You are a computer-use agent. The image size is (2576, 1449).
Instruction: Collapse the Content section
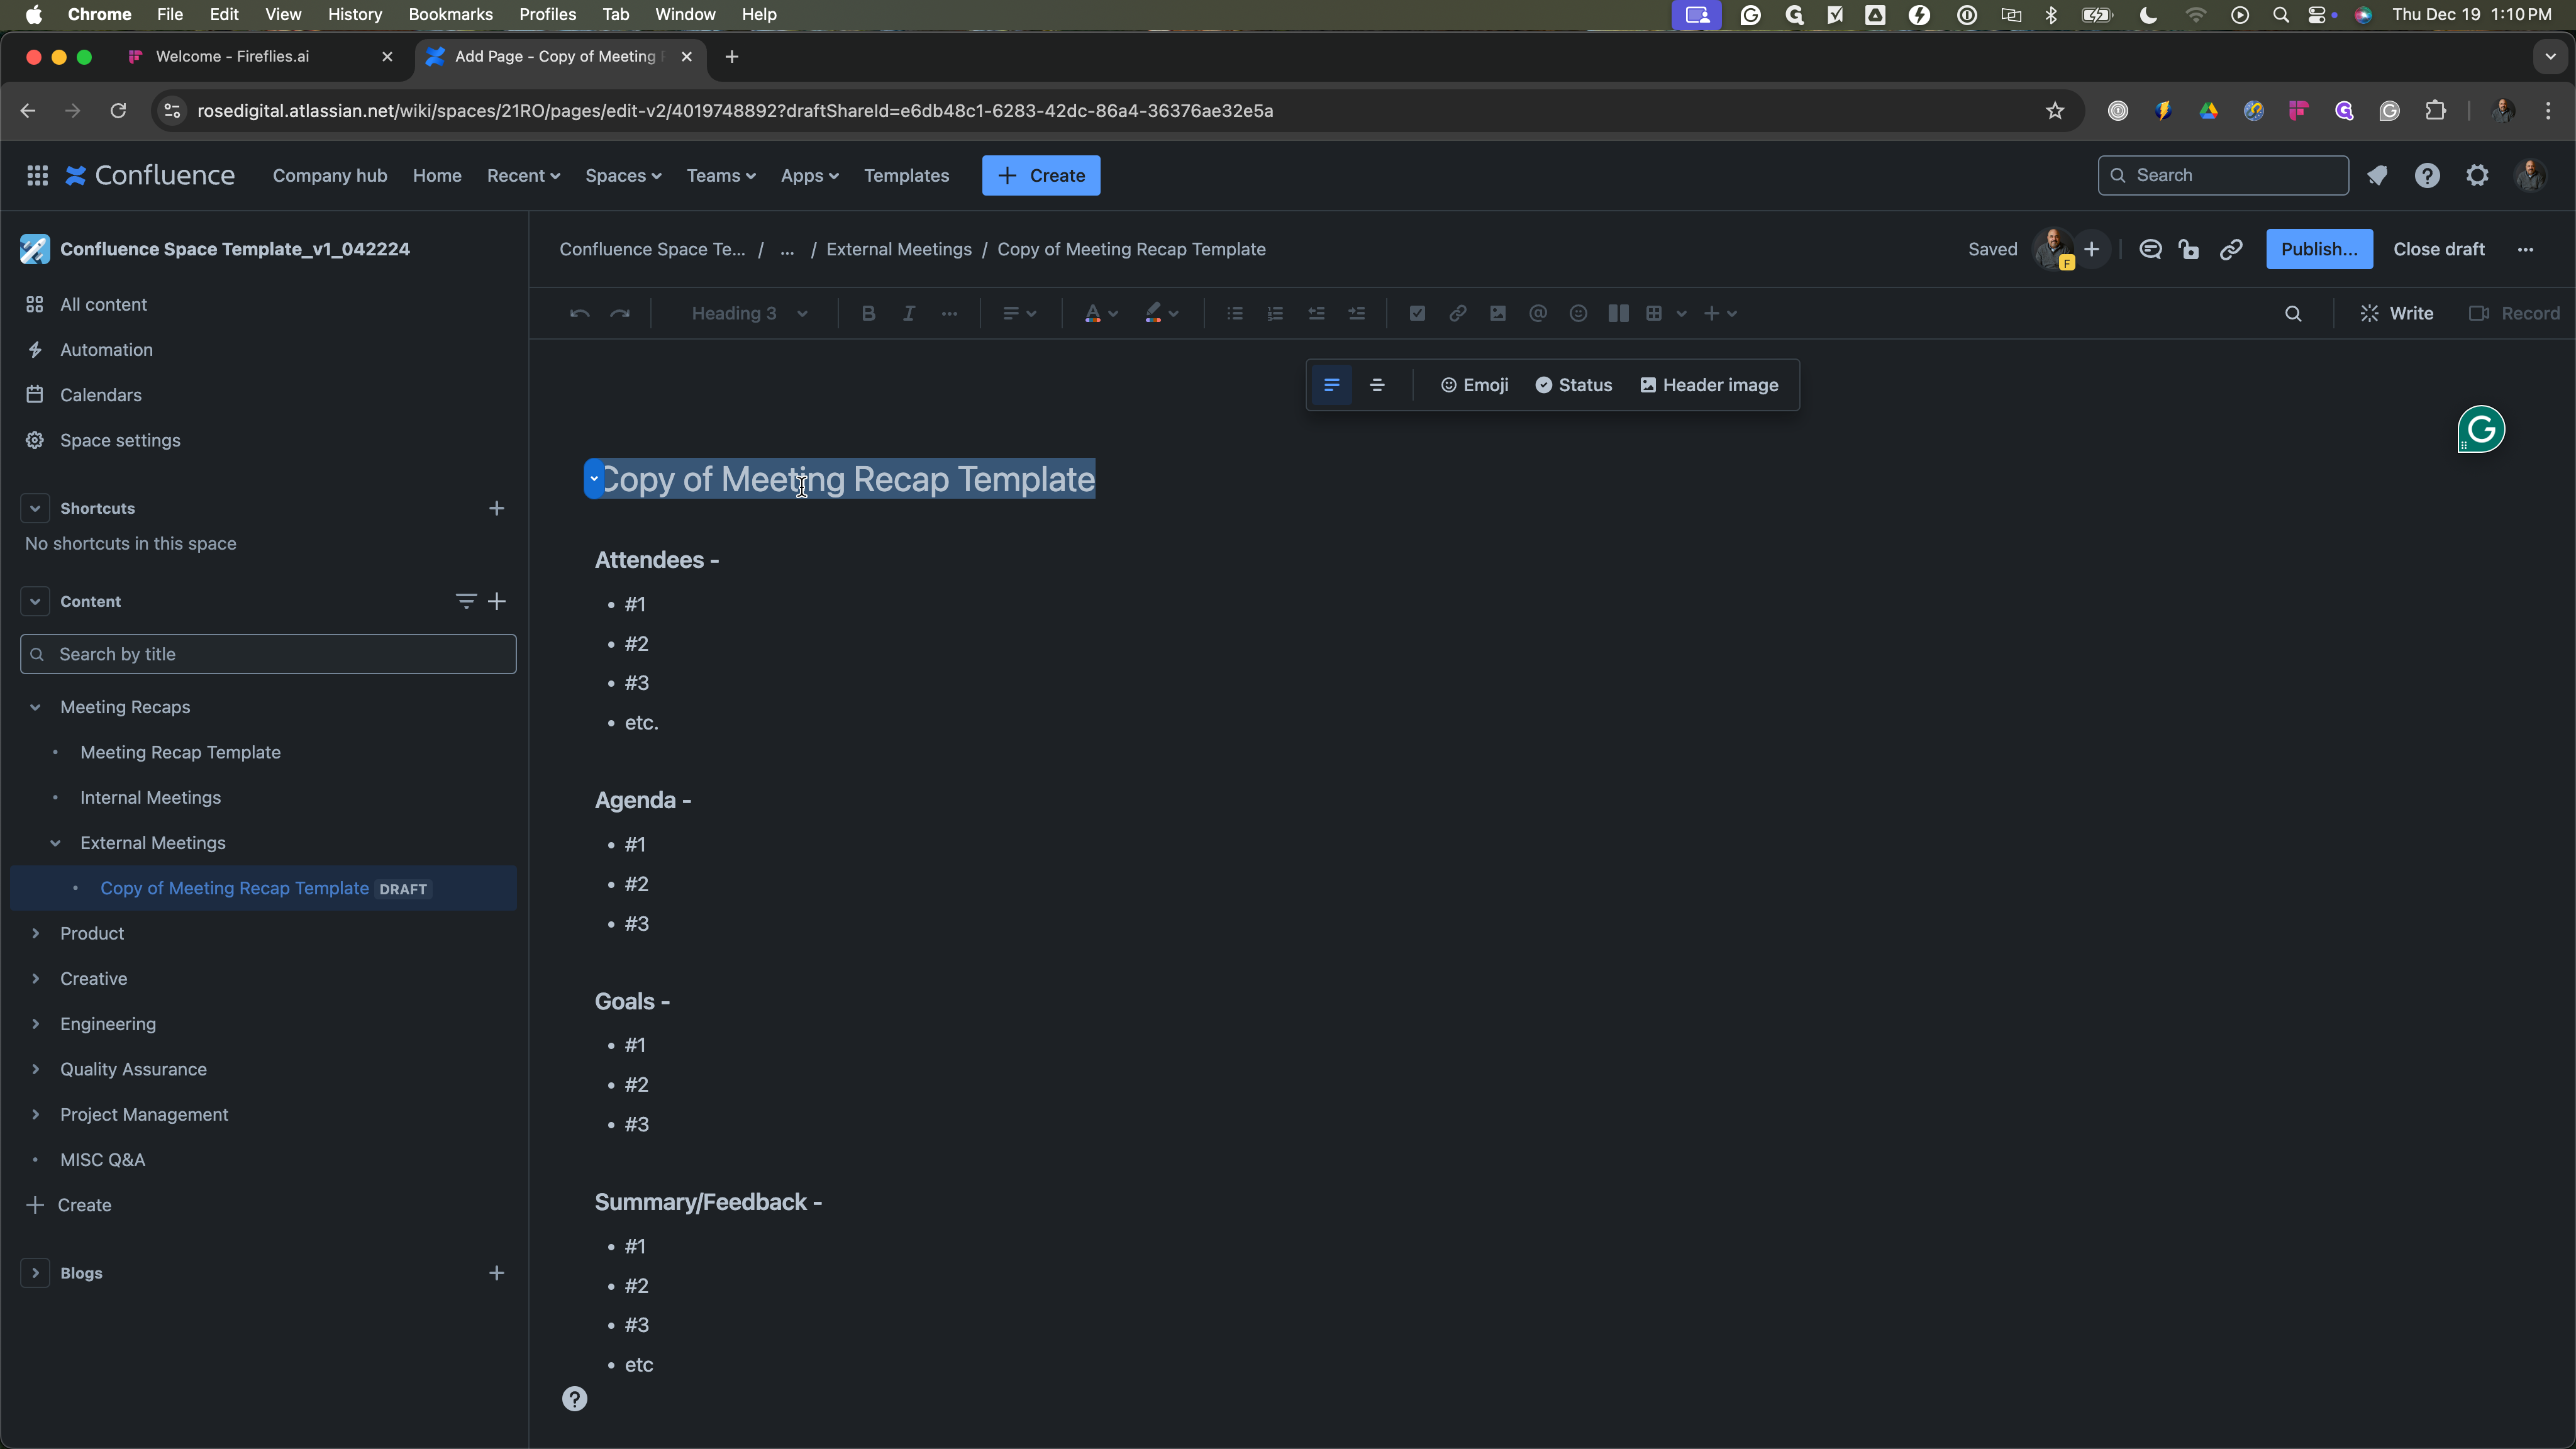tap(35, 601)
